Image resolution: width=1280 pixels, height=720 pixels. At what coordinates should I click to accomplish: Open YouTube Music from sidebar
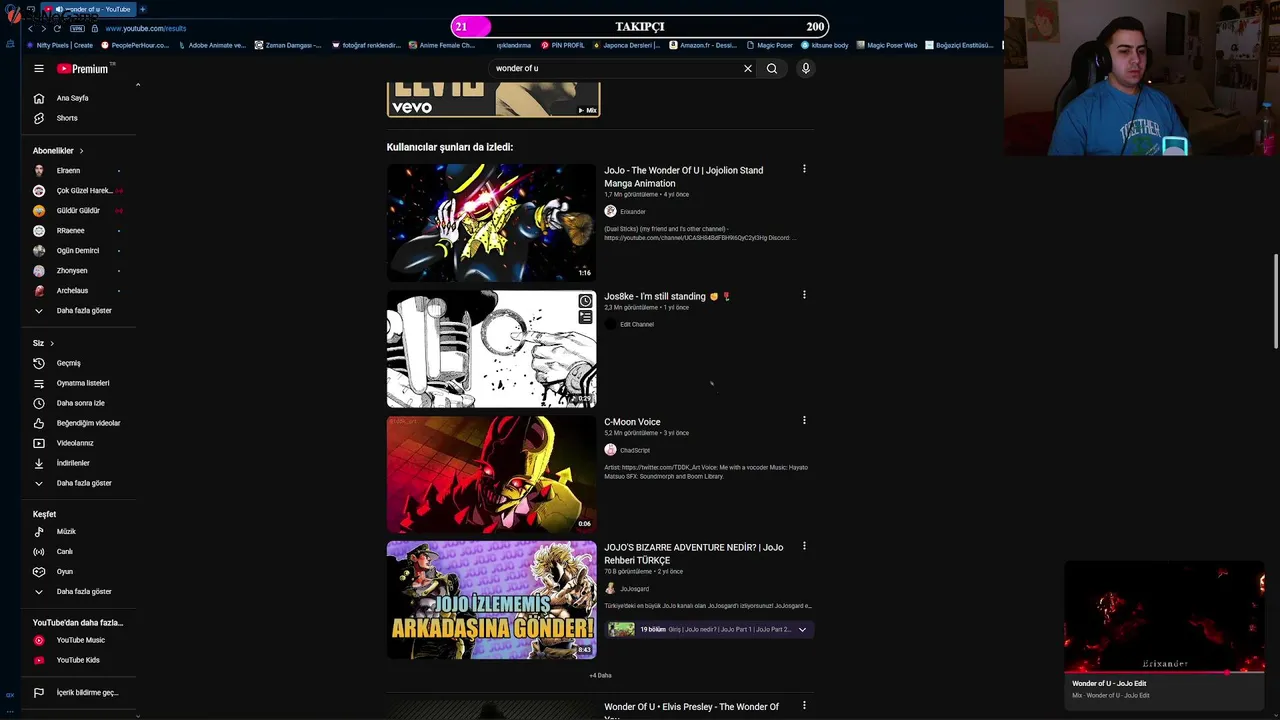[x=78, y=640]
